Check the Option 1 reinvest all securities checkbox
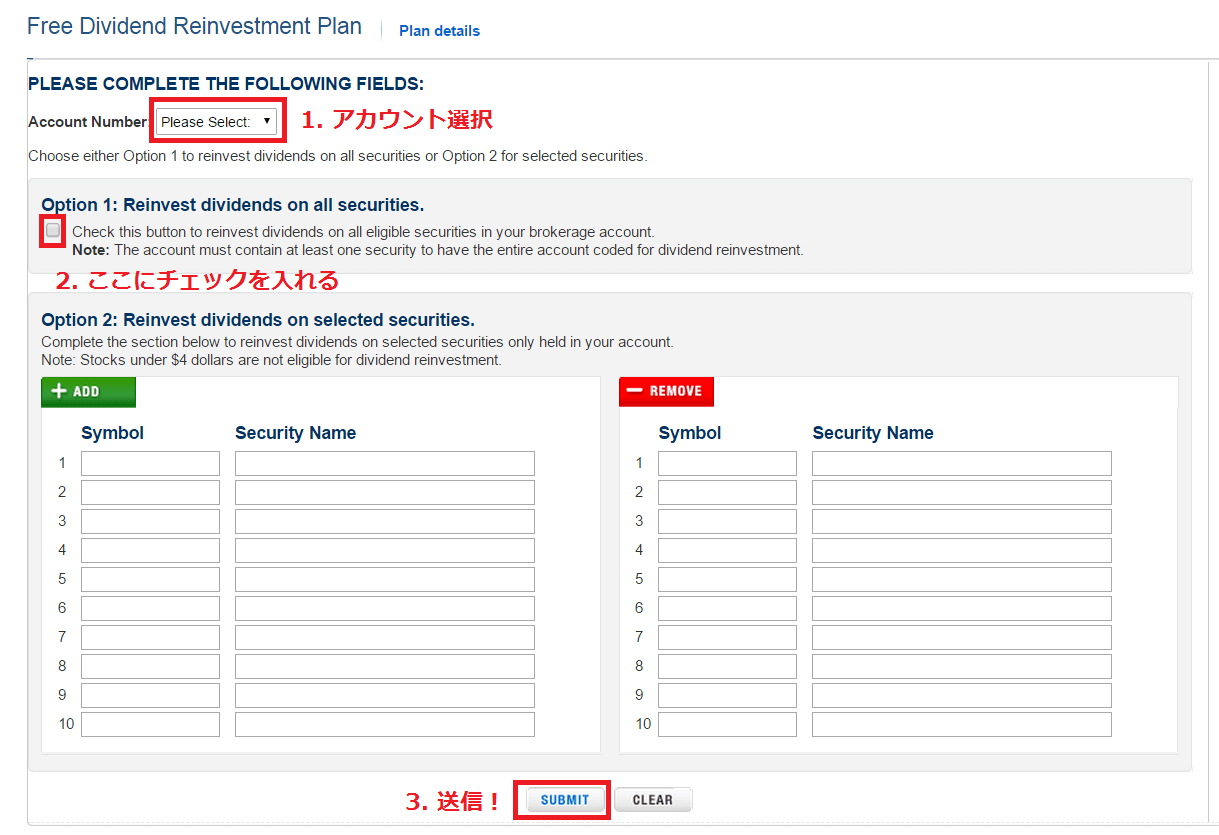1219x835 pixels. [x=53, y=231]
